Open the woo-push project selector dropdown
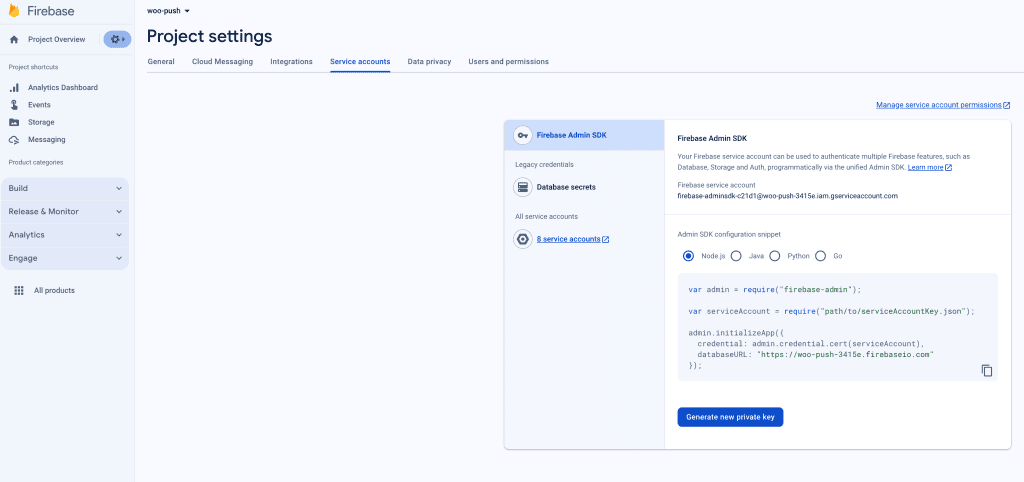The image size is (1024, 482). point(168,11)
